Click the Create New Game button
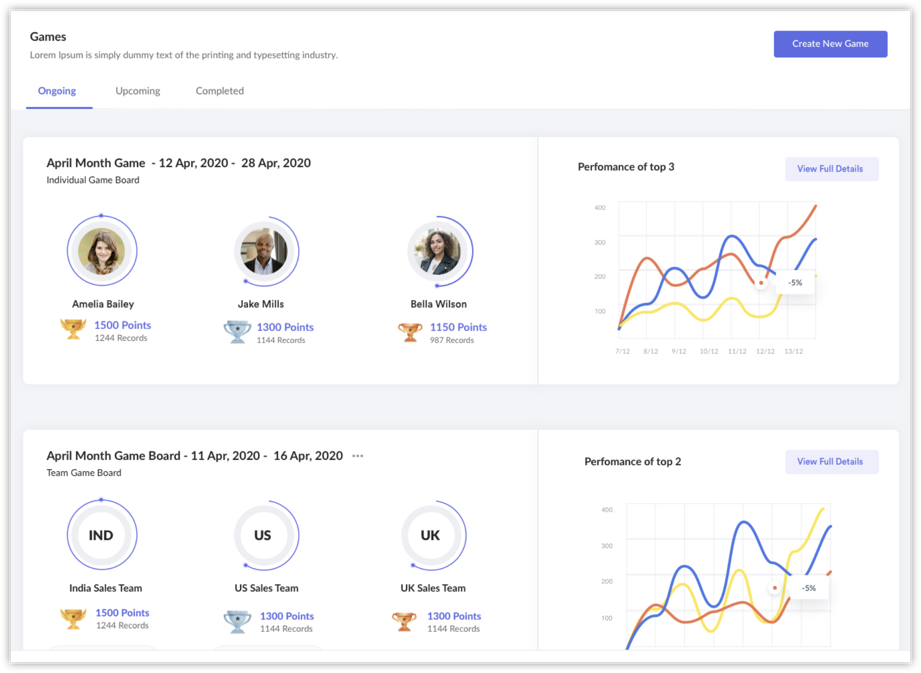Image resolution: width=921 pixels, height=673 pixels. click(830, 44)
